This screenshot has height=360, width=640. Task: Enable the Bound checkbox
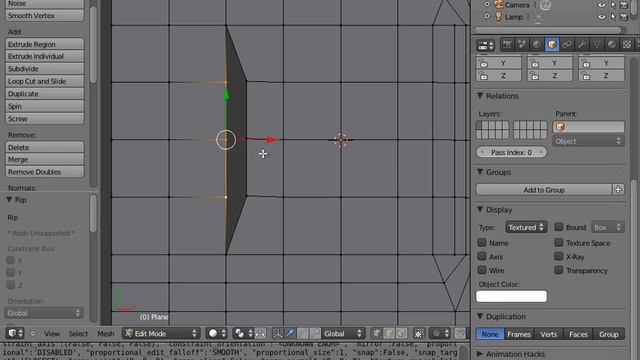559,227
